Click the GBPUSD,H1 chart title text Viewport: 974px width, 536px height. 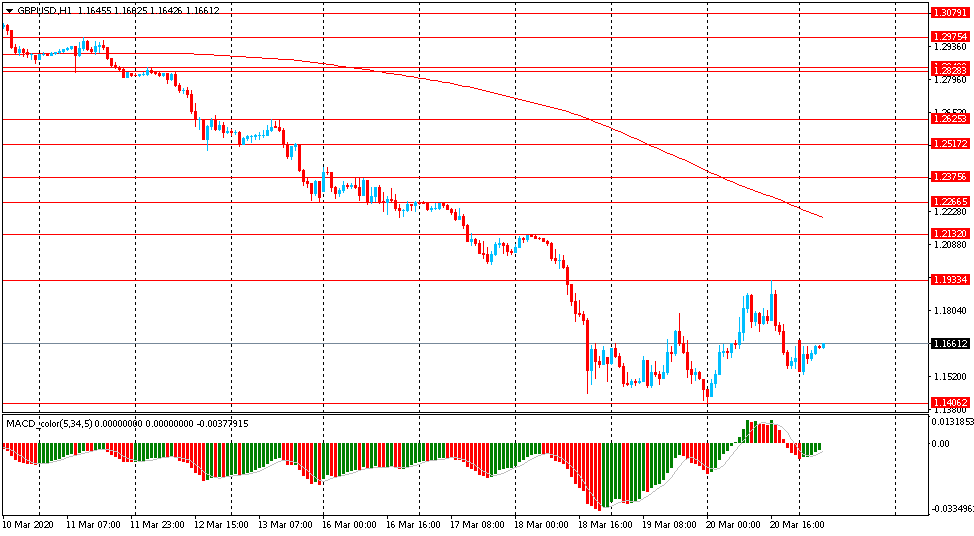click(44, 9)
